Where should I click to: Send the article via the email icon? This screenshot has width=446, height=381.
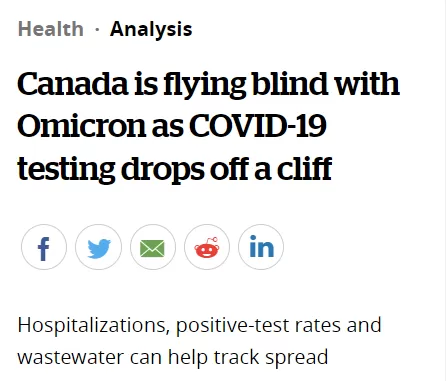coord(153,247)
